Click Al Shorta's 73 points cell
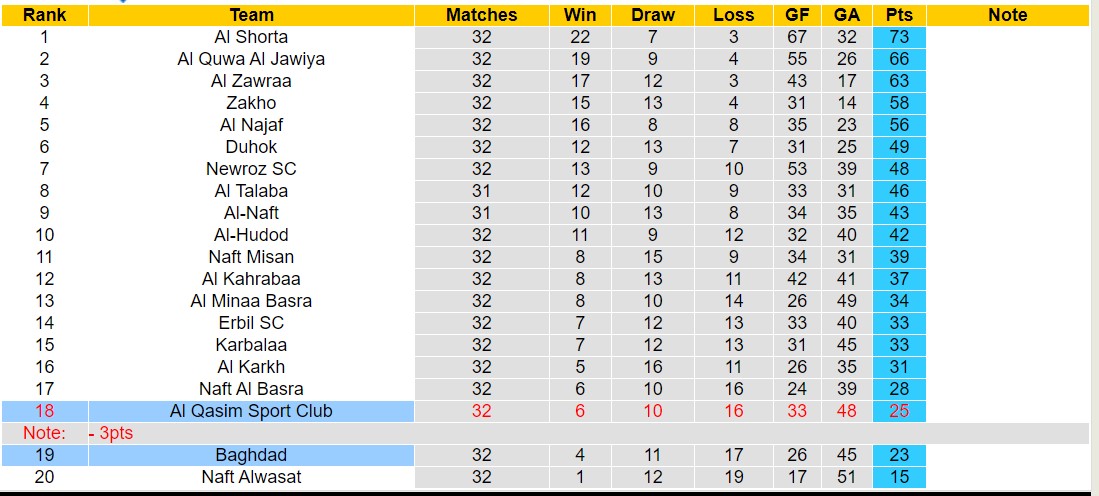The image size is (1099, 496). (899, 37)
